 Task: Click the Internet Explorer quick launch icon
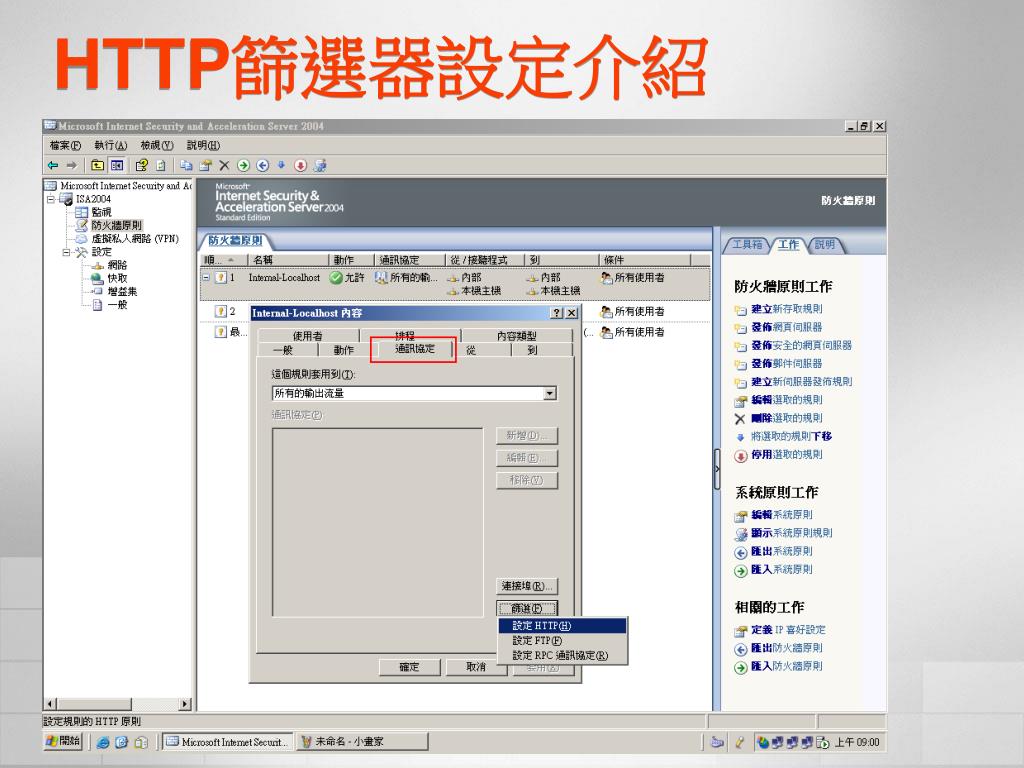(103, 743)
